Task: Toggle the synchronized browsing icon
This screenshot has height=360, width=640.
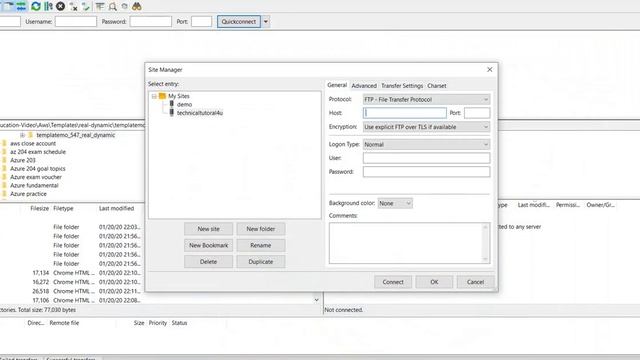Action: pos(124,6)
